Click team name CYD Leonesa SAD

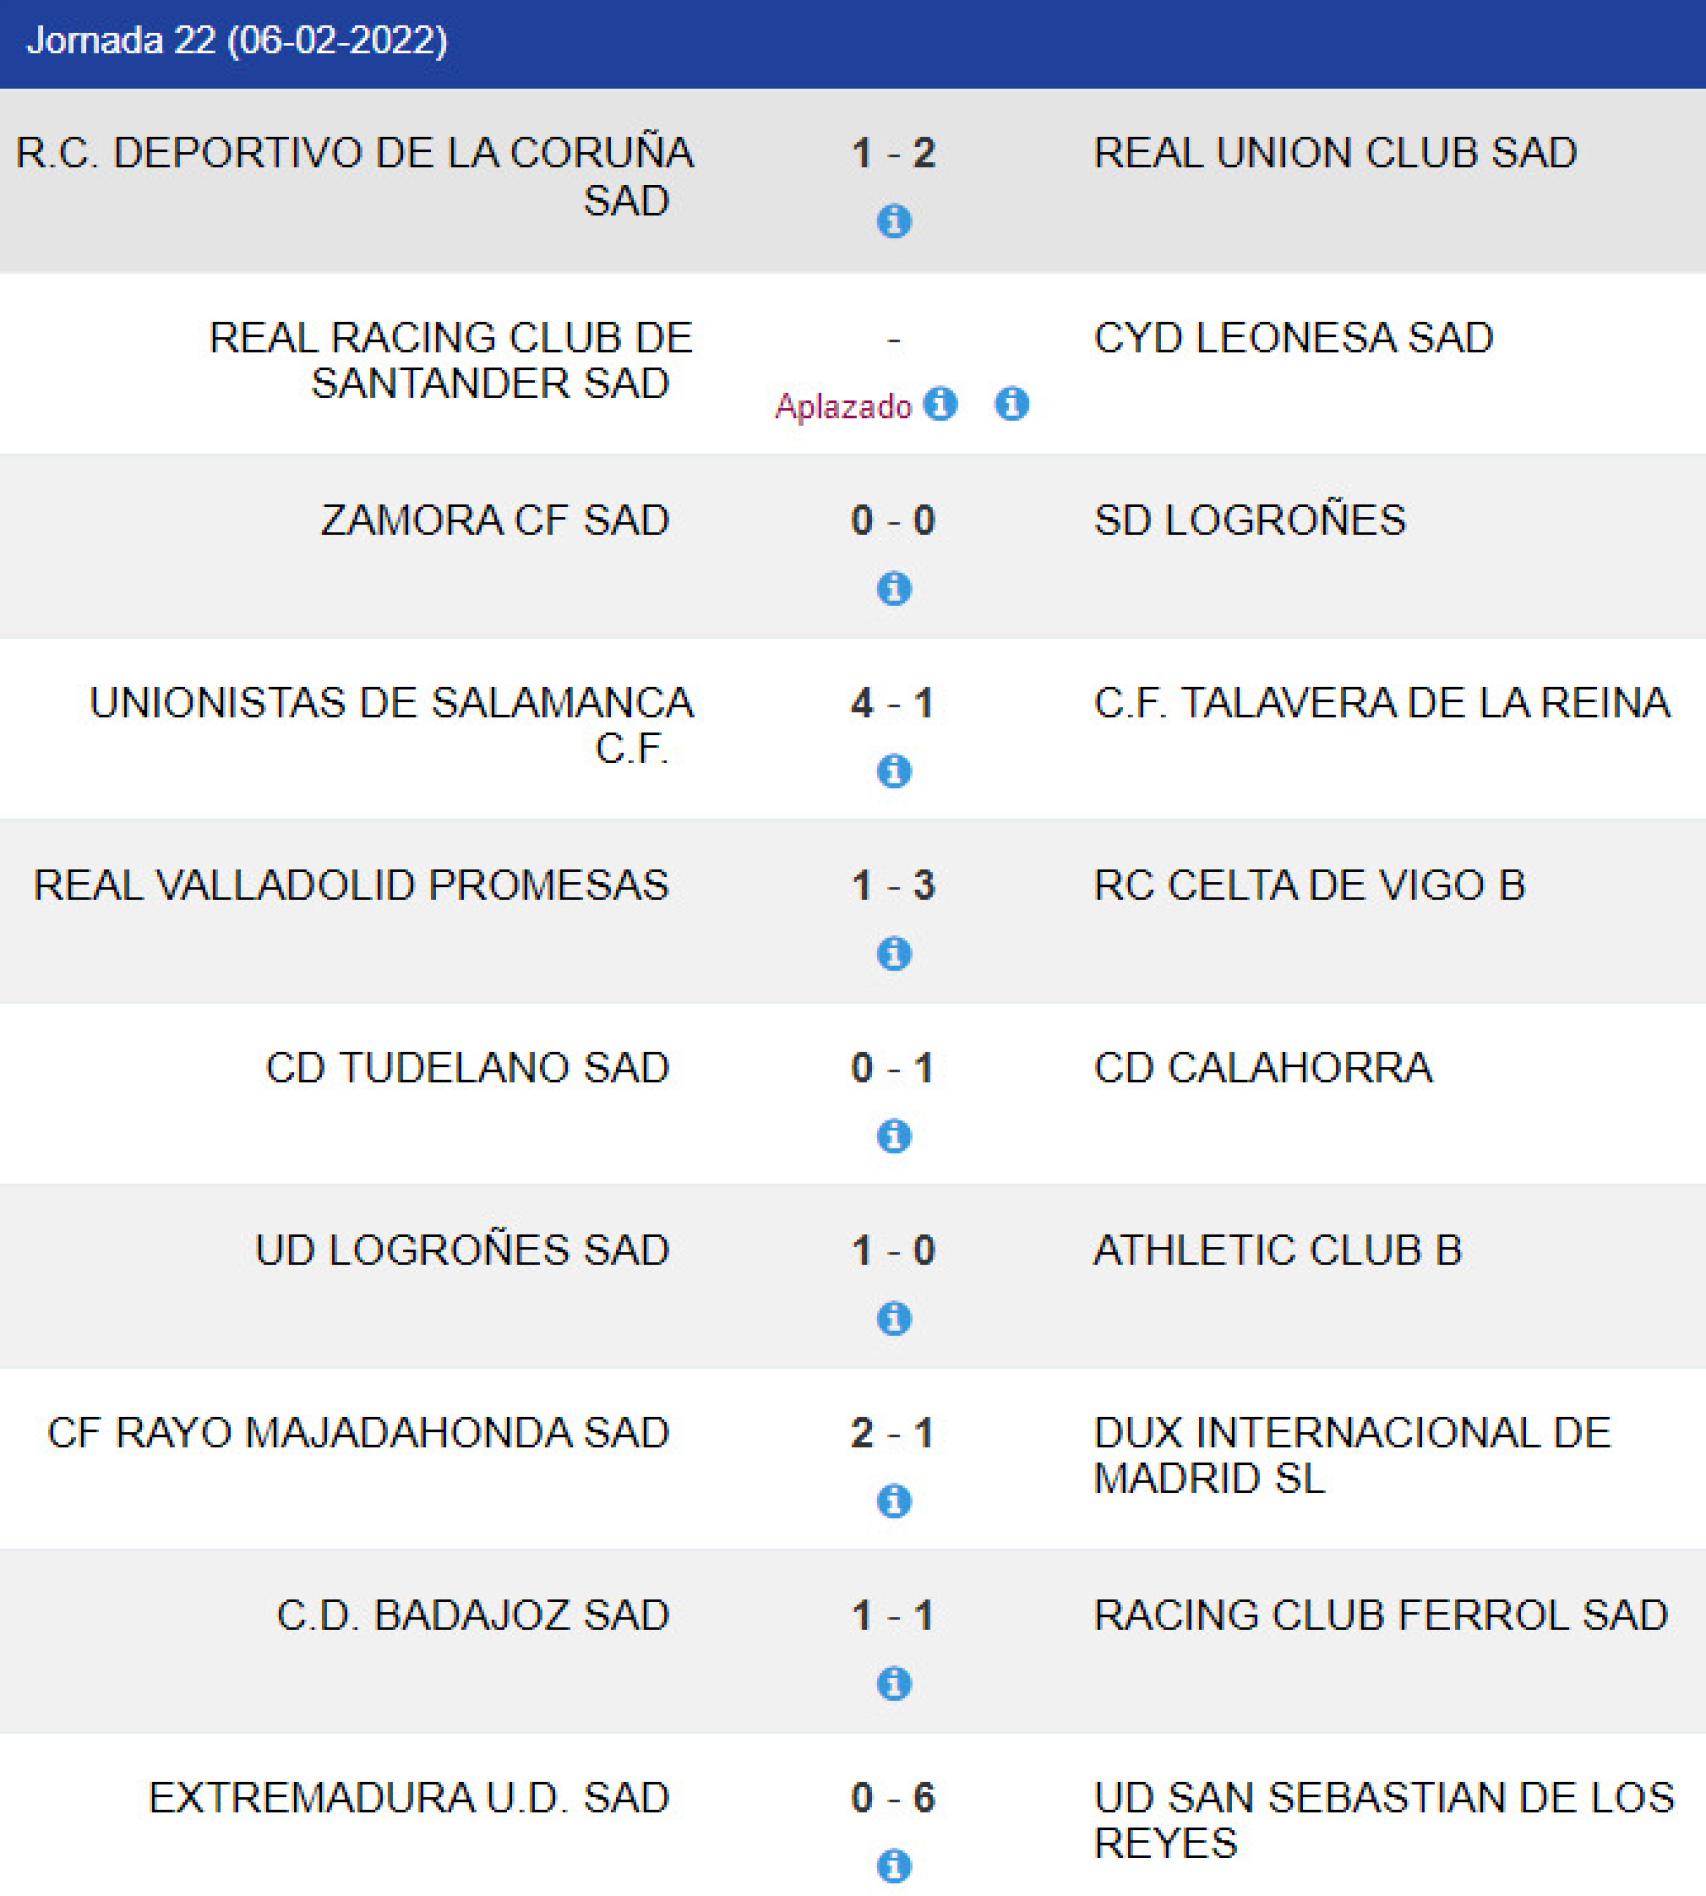pyautogui.click(x=1293, y=338)
